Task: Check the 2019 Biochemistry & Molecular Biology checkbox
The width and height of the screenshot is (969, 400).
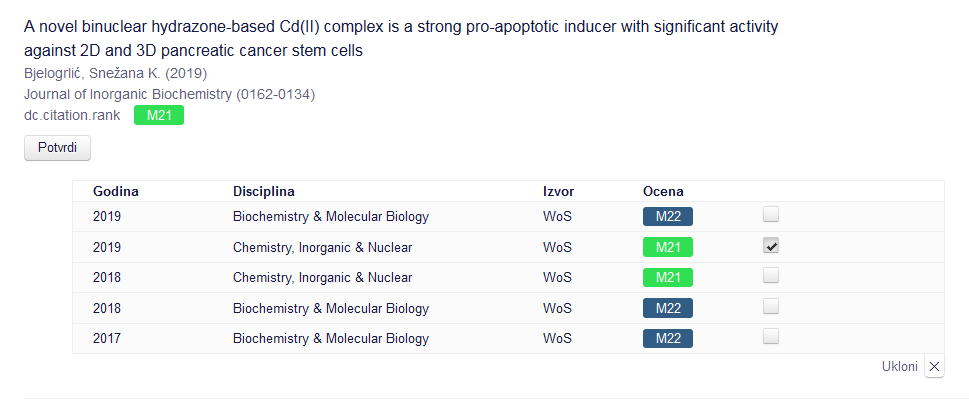Action: click(771, 215)
